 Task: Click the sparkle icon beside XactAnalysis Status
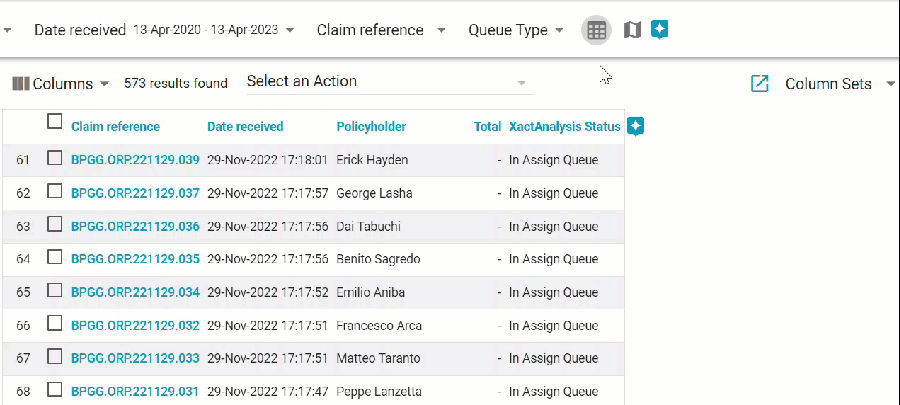coord(635,126)
